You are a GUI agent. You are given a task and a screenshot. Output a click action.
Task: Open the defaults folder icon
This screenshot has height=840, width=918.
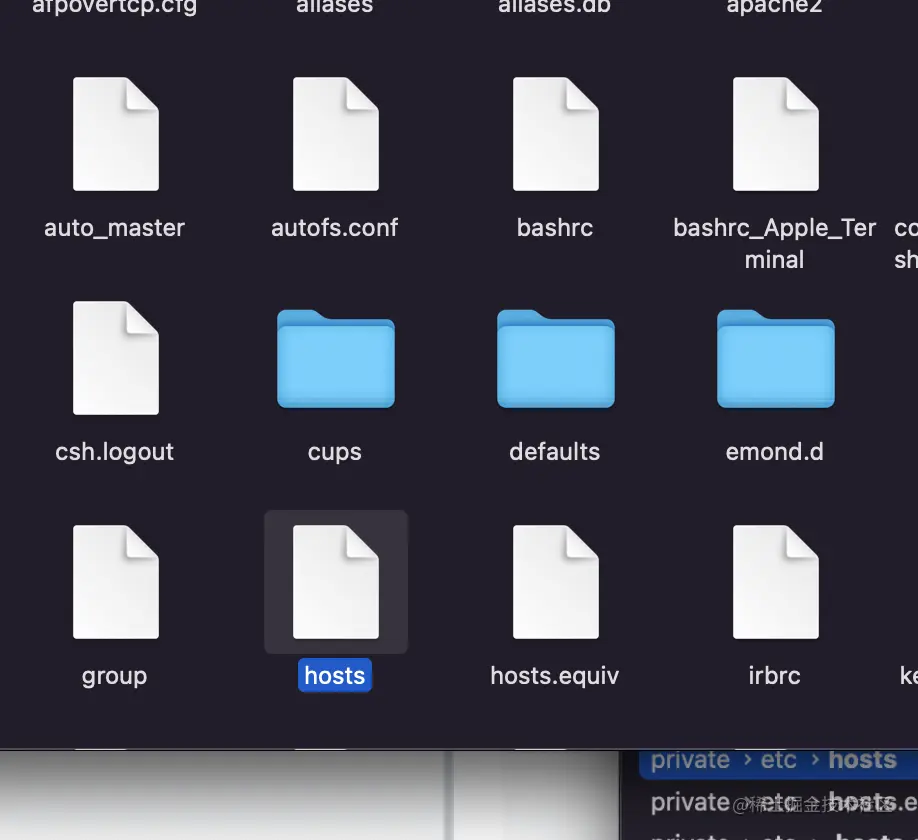(x=556, y=359)
